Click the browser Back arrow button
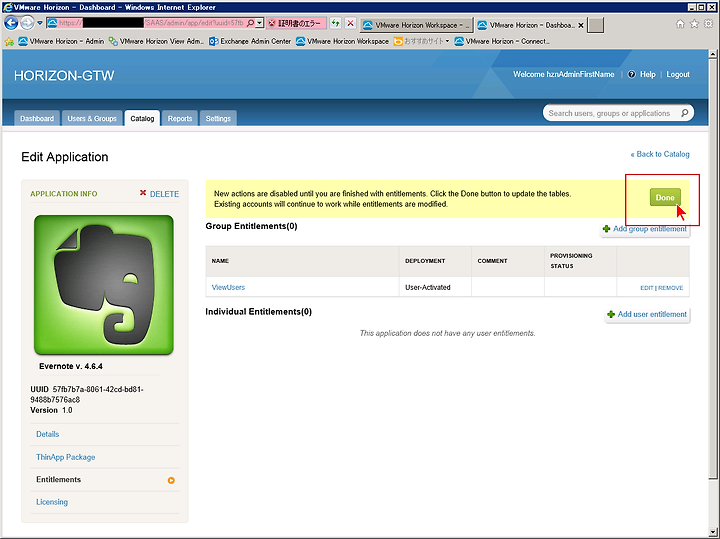The width and height of the screenshot is (720, 539). tap(11, 23)
